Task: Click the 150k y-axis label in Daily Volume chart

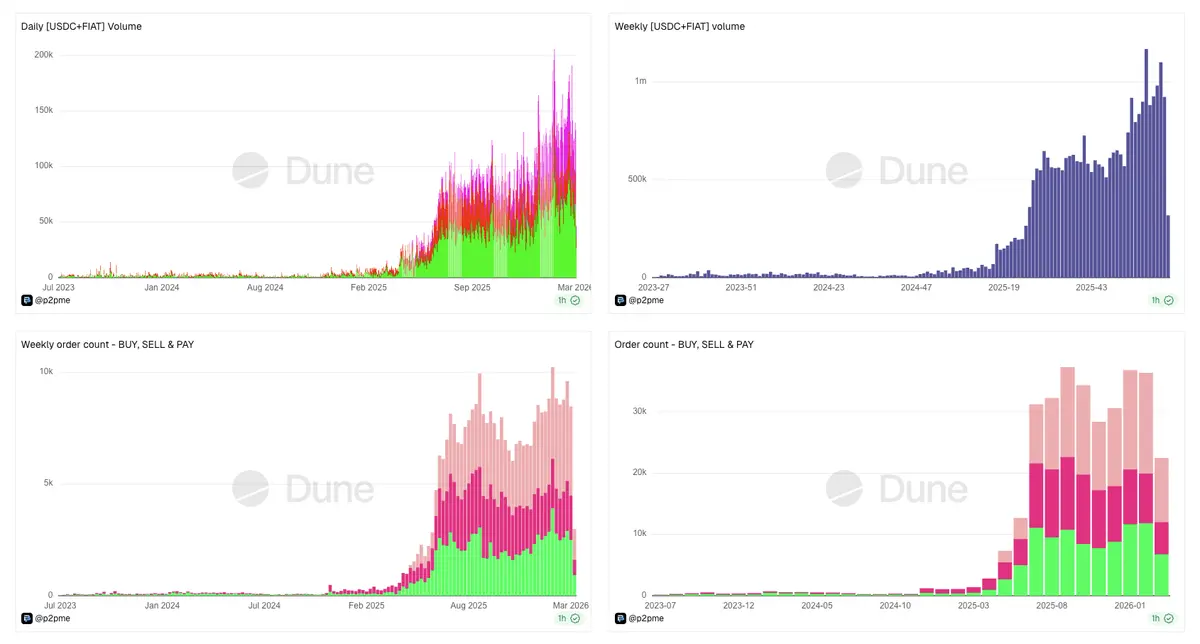Action: tap(43, 110)
